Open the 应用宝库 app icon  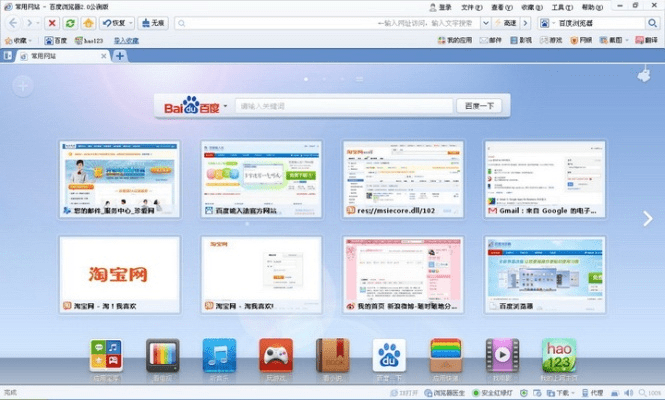[x=106, y=355]
